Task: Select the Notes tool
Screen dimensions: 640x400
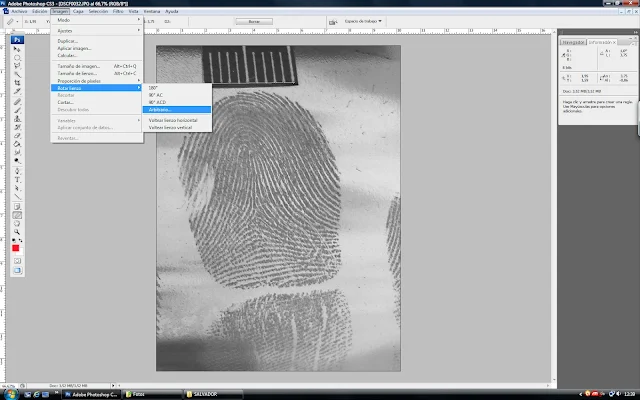Action: tap(17, 207)
